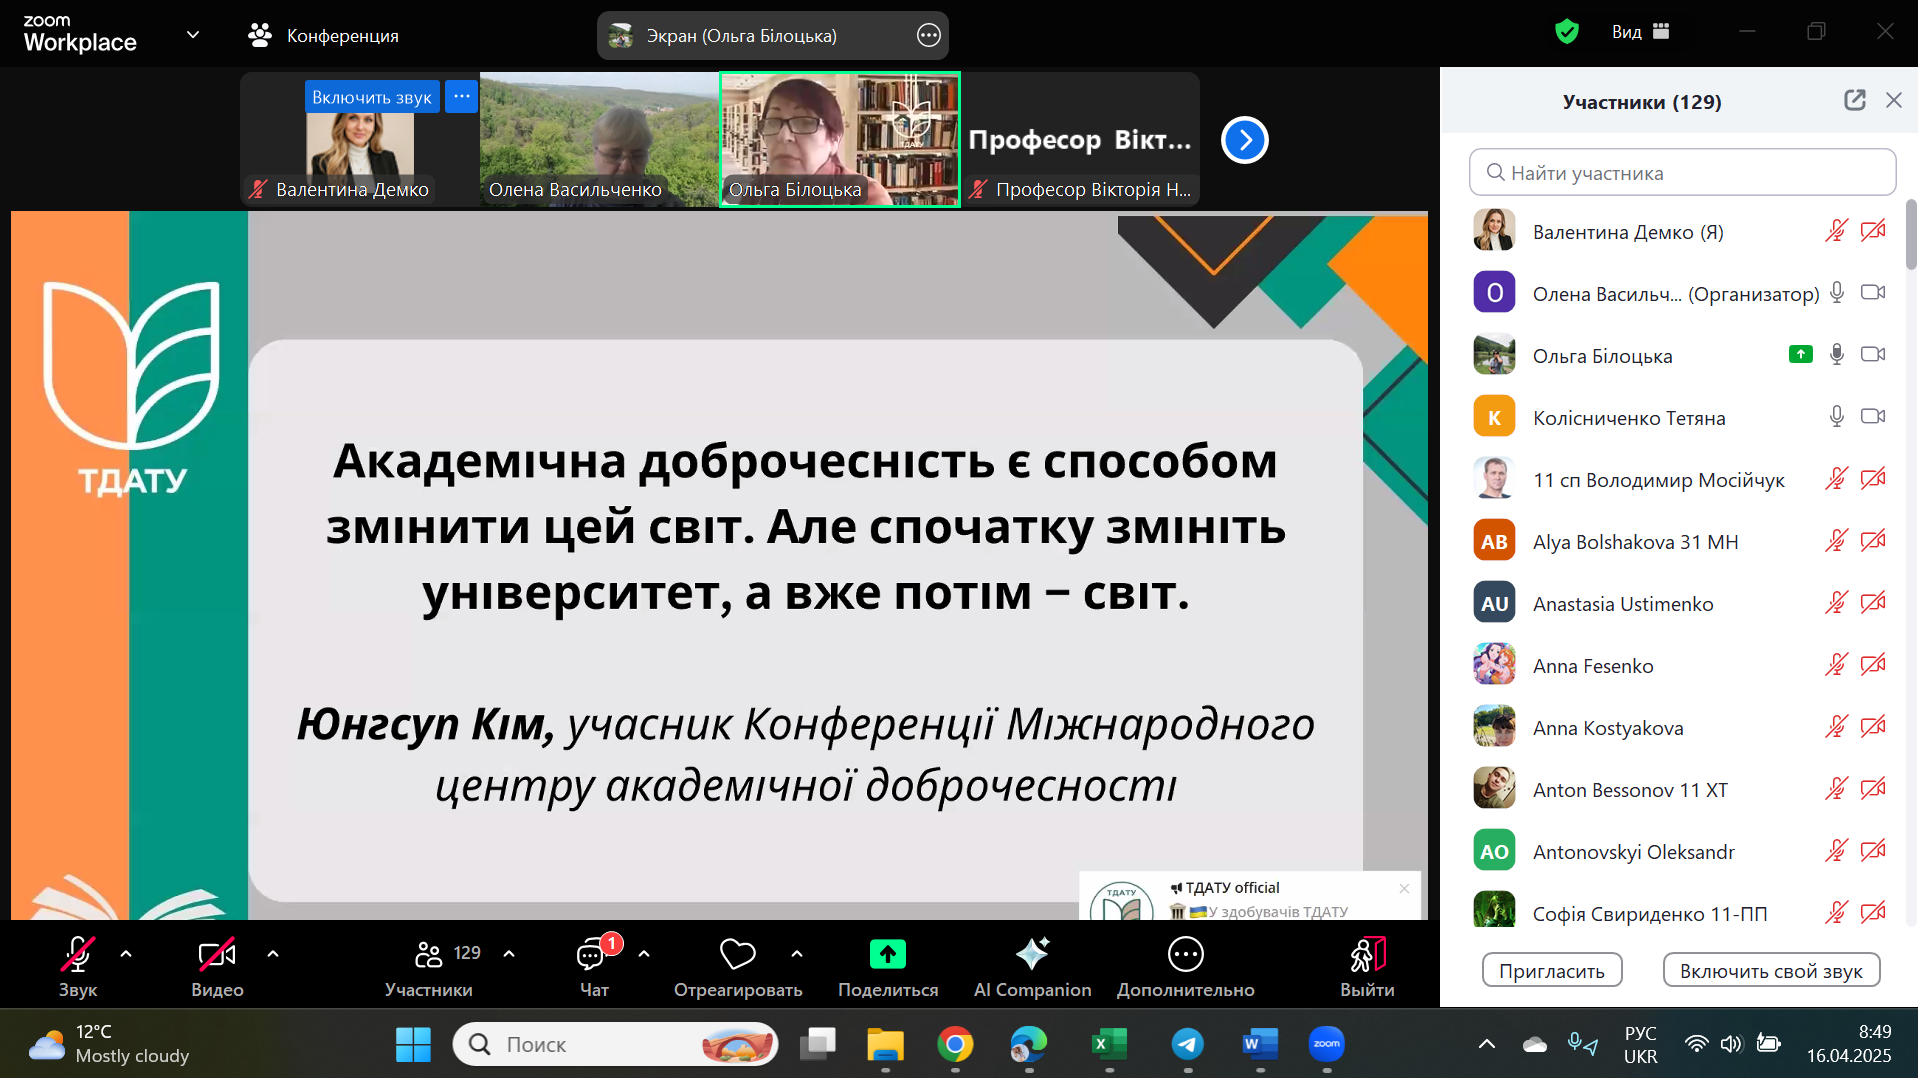Click Включить звук on Валентина Демко tile

372,97
